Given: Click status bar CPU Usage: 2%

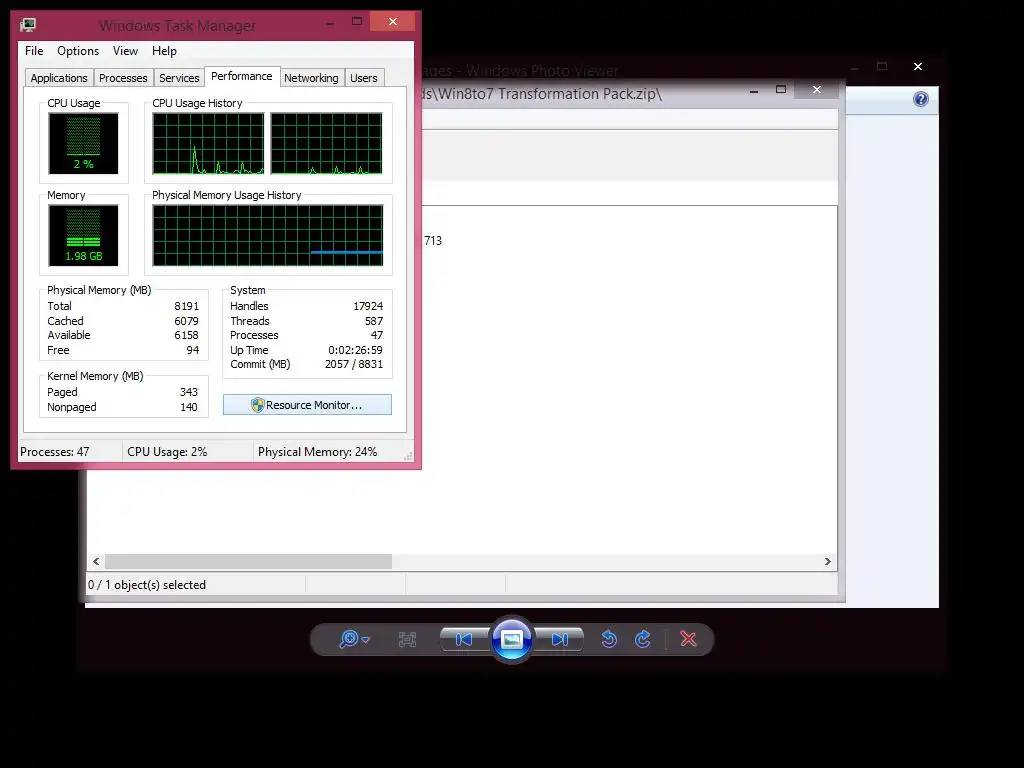Looking at the screenshot, I should click(x=167, y=452).
